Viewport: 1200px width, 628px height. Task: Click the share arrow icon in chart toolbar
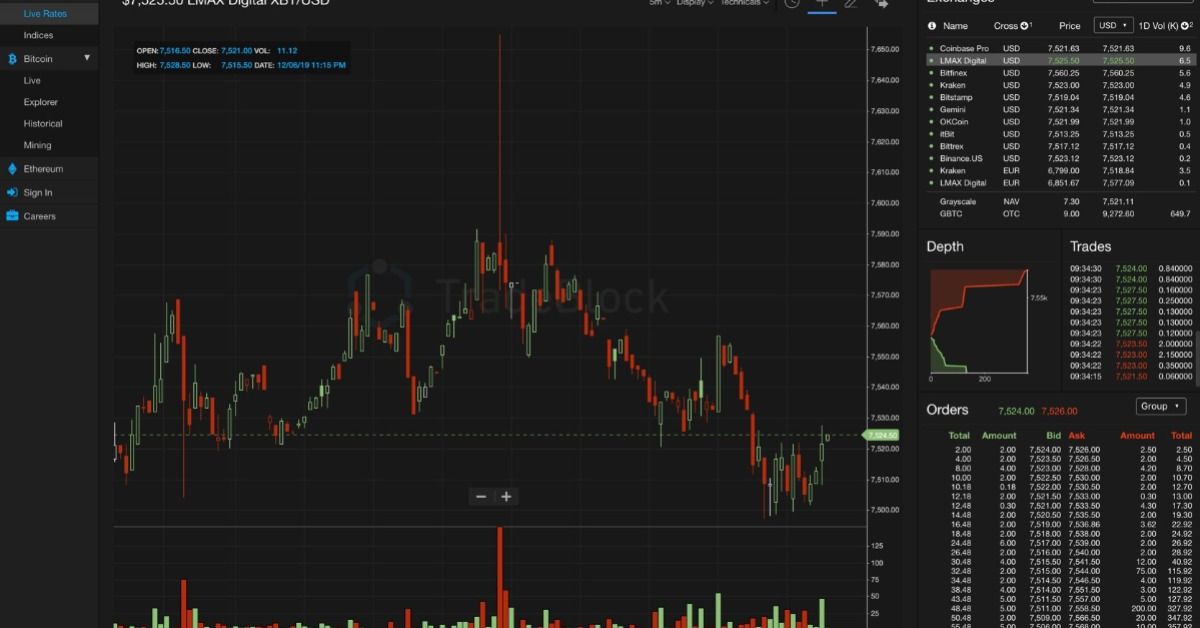(x=881, y=4)
